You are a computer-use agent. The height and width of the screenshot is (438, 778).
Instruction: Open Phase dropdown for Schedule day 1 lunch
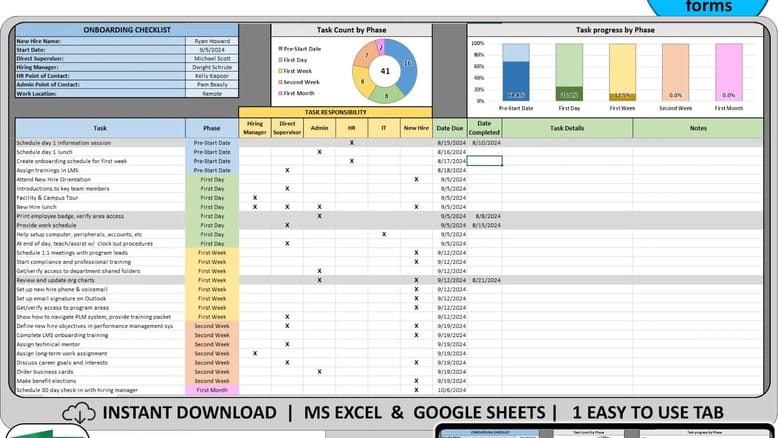[211, 152]
